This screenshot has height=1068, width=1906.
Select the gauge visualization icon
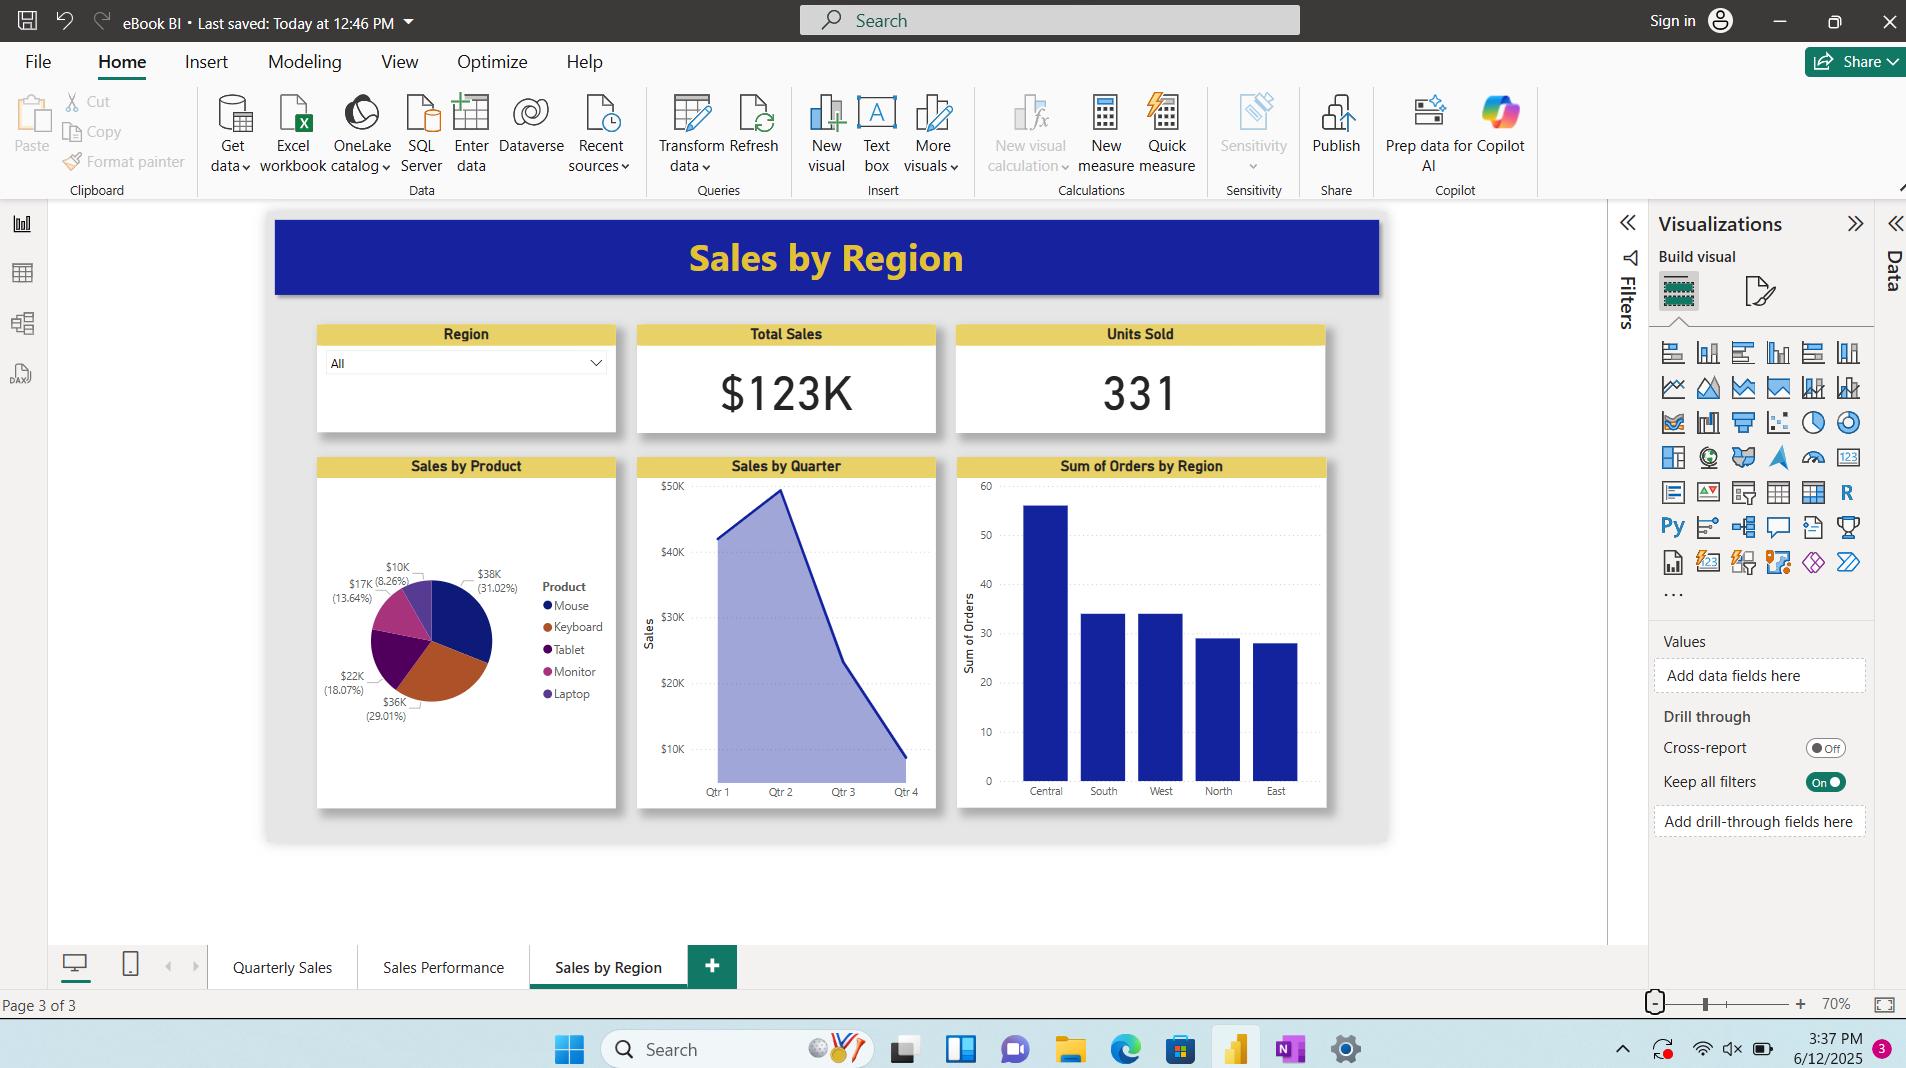click(1813, 458)
